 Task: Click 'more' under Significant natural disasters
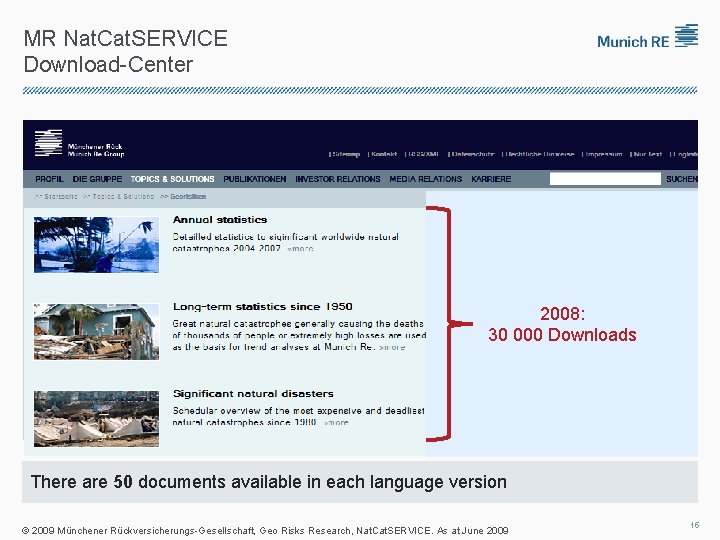pos(336,422)
